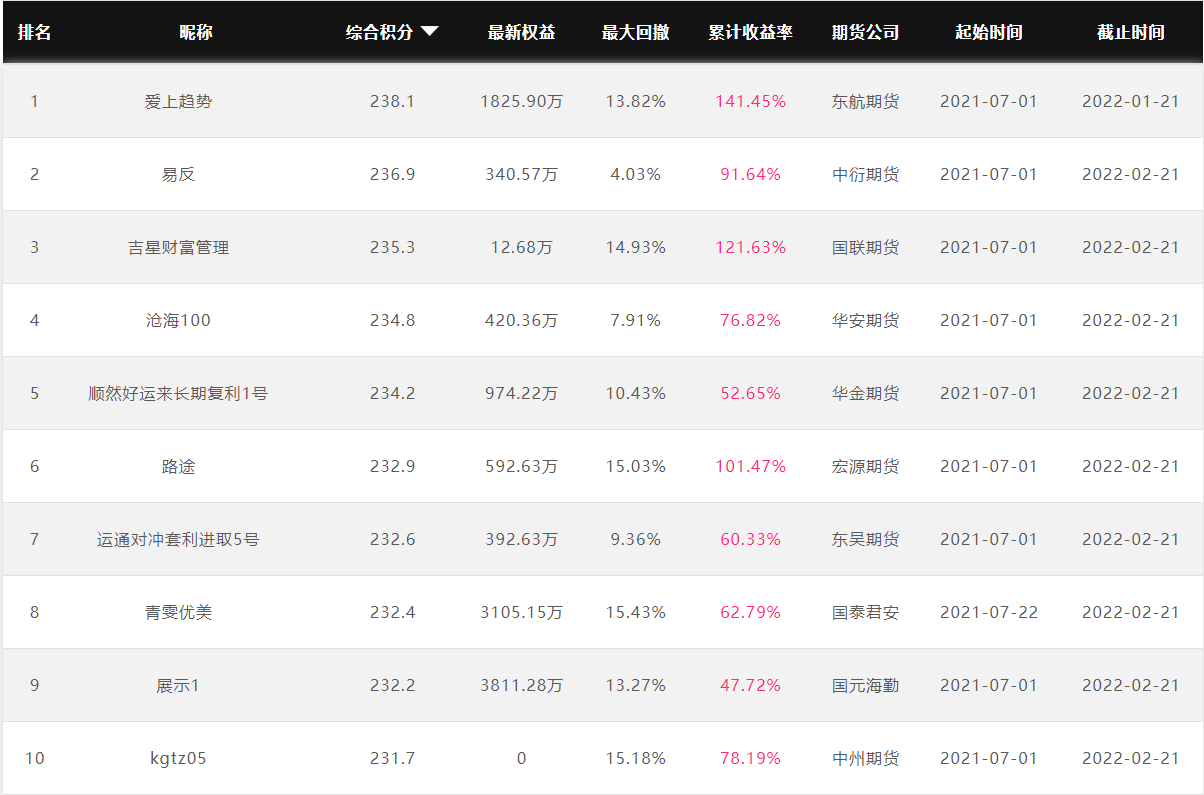The image size is (1204, 795).
Task: Click the 101.47% return value
Action: coord(750,466)
